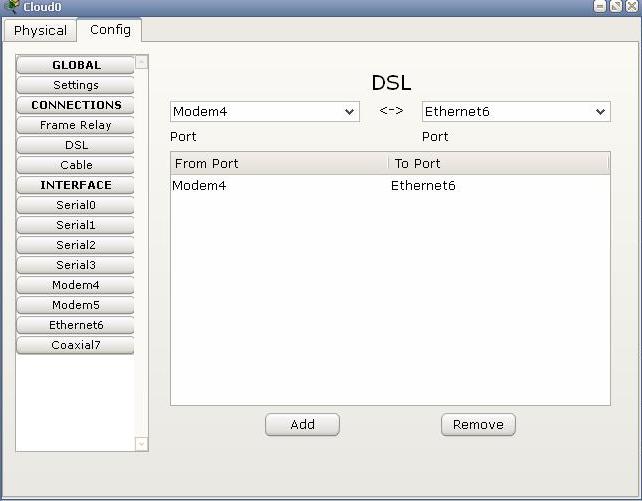Select the Serial3 interface
The width and height of the screenshot is (642, 501).
click(75, 265)
